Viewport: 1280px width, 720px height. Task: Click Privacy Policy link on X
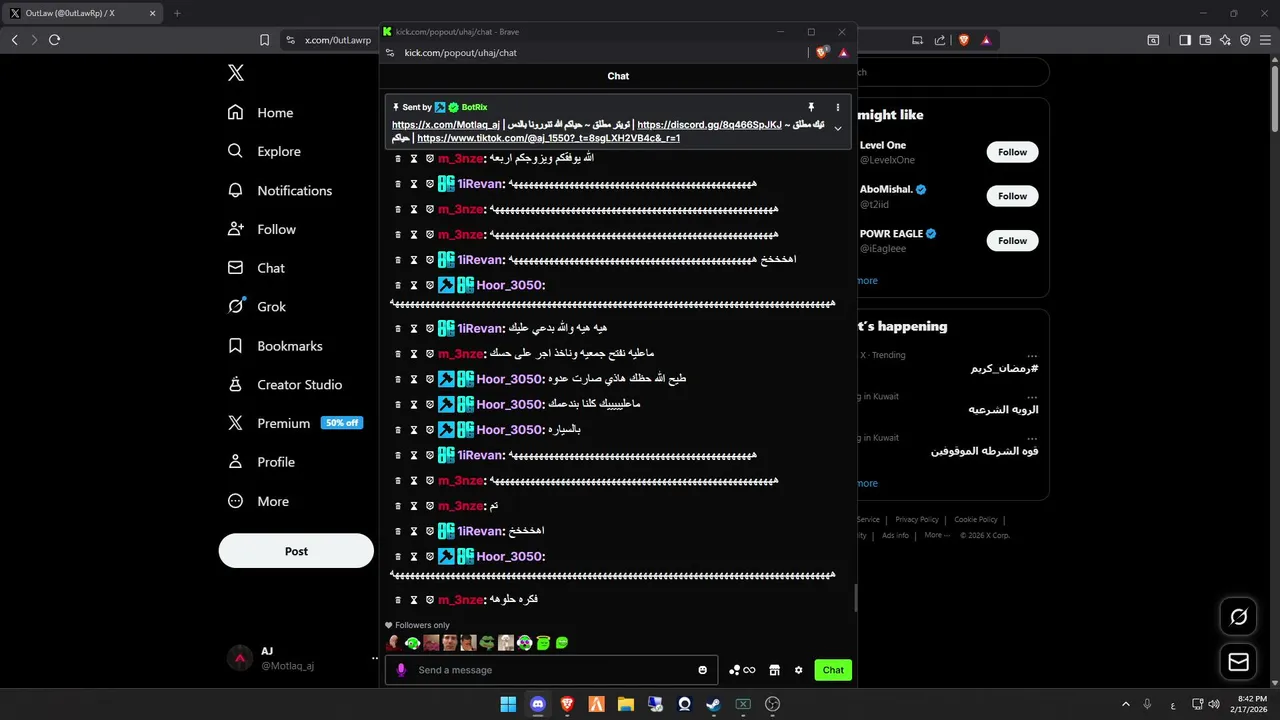click(917, 520)
